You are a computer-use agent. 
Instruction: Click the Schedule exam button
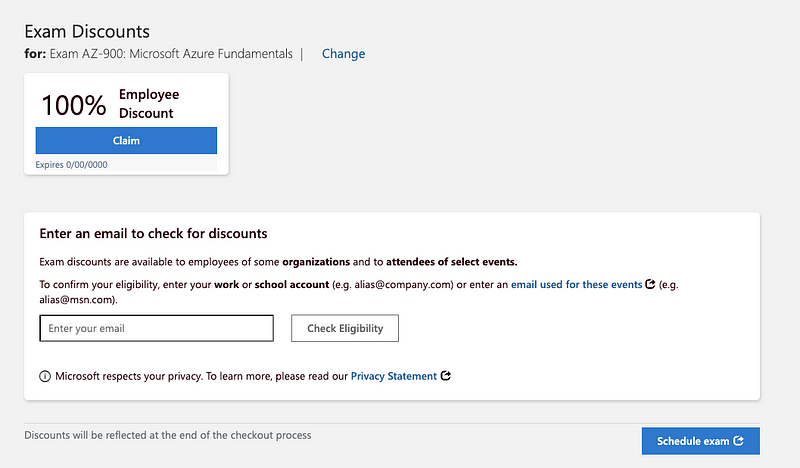[701, 441]
